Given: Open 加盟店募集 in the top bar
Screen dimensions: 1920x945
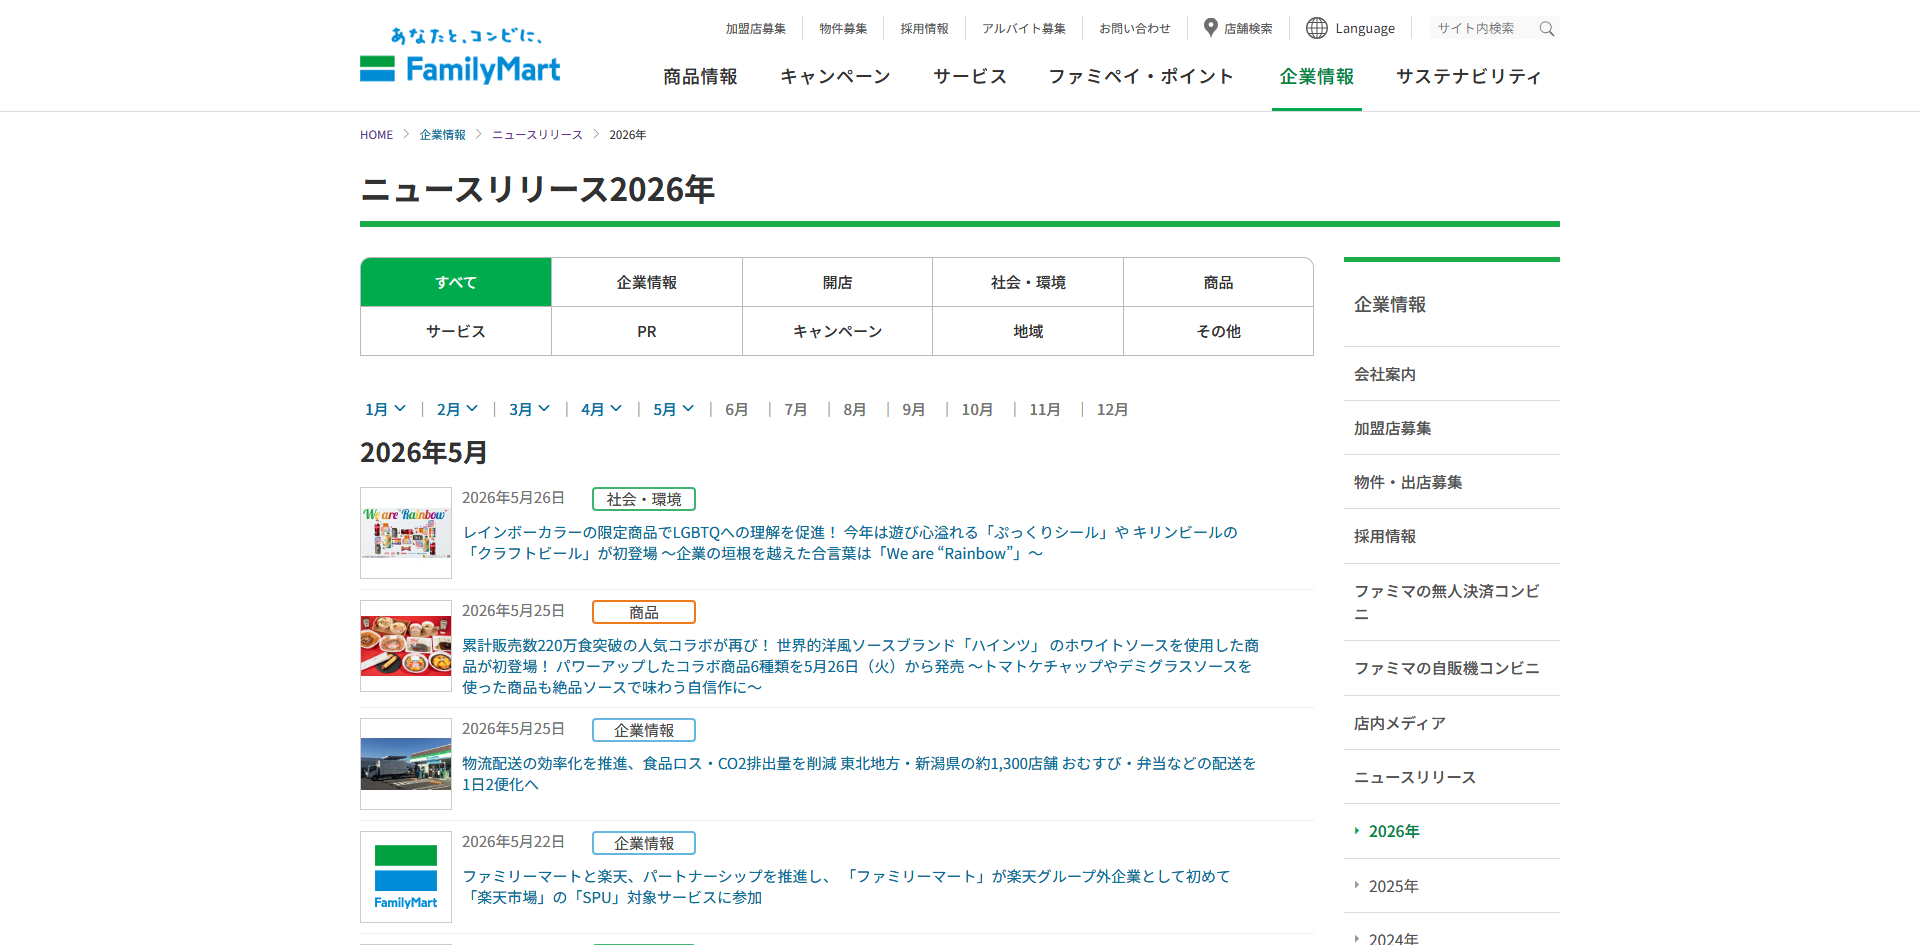Looking at the screenshot, I should pos(756,29).
